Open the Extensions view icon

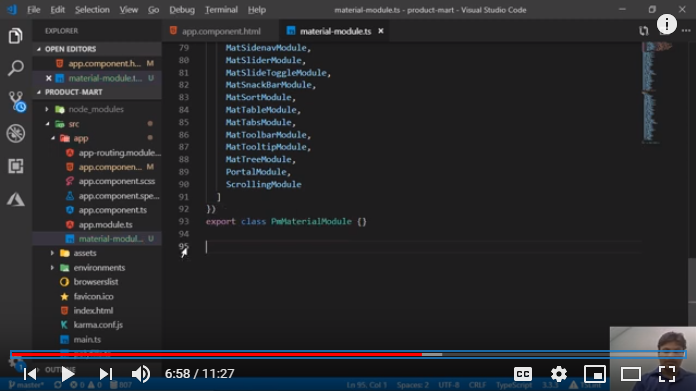coord(16,166)
